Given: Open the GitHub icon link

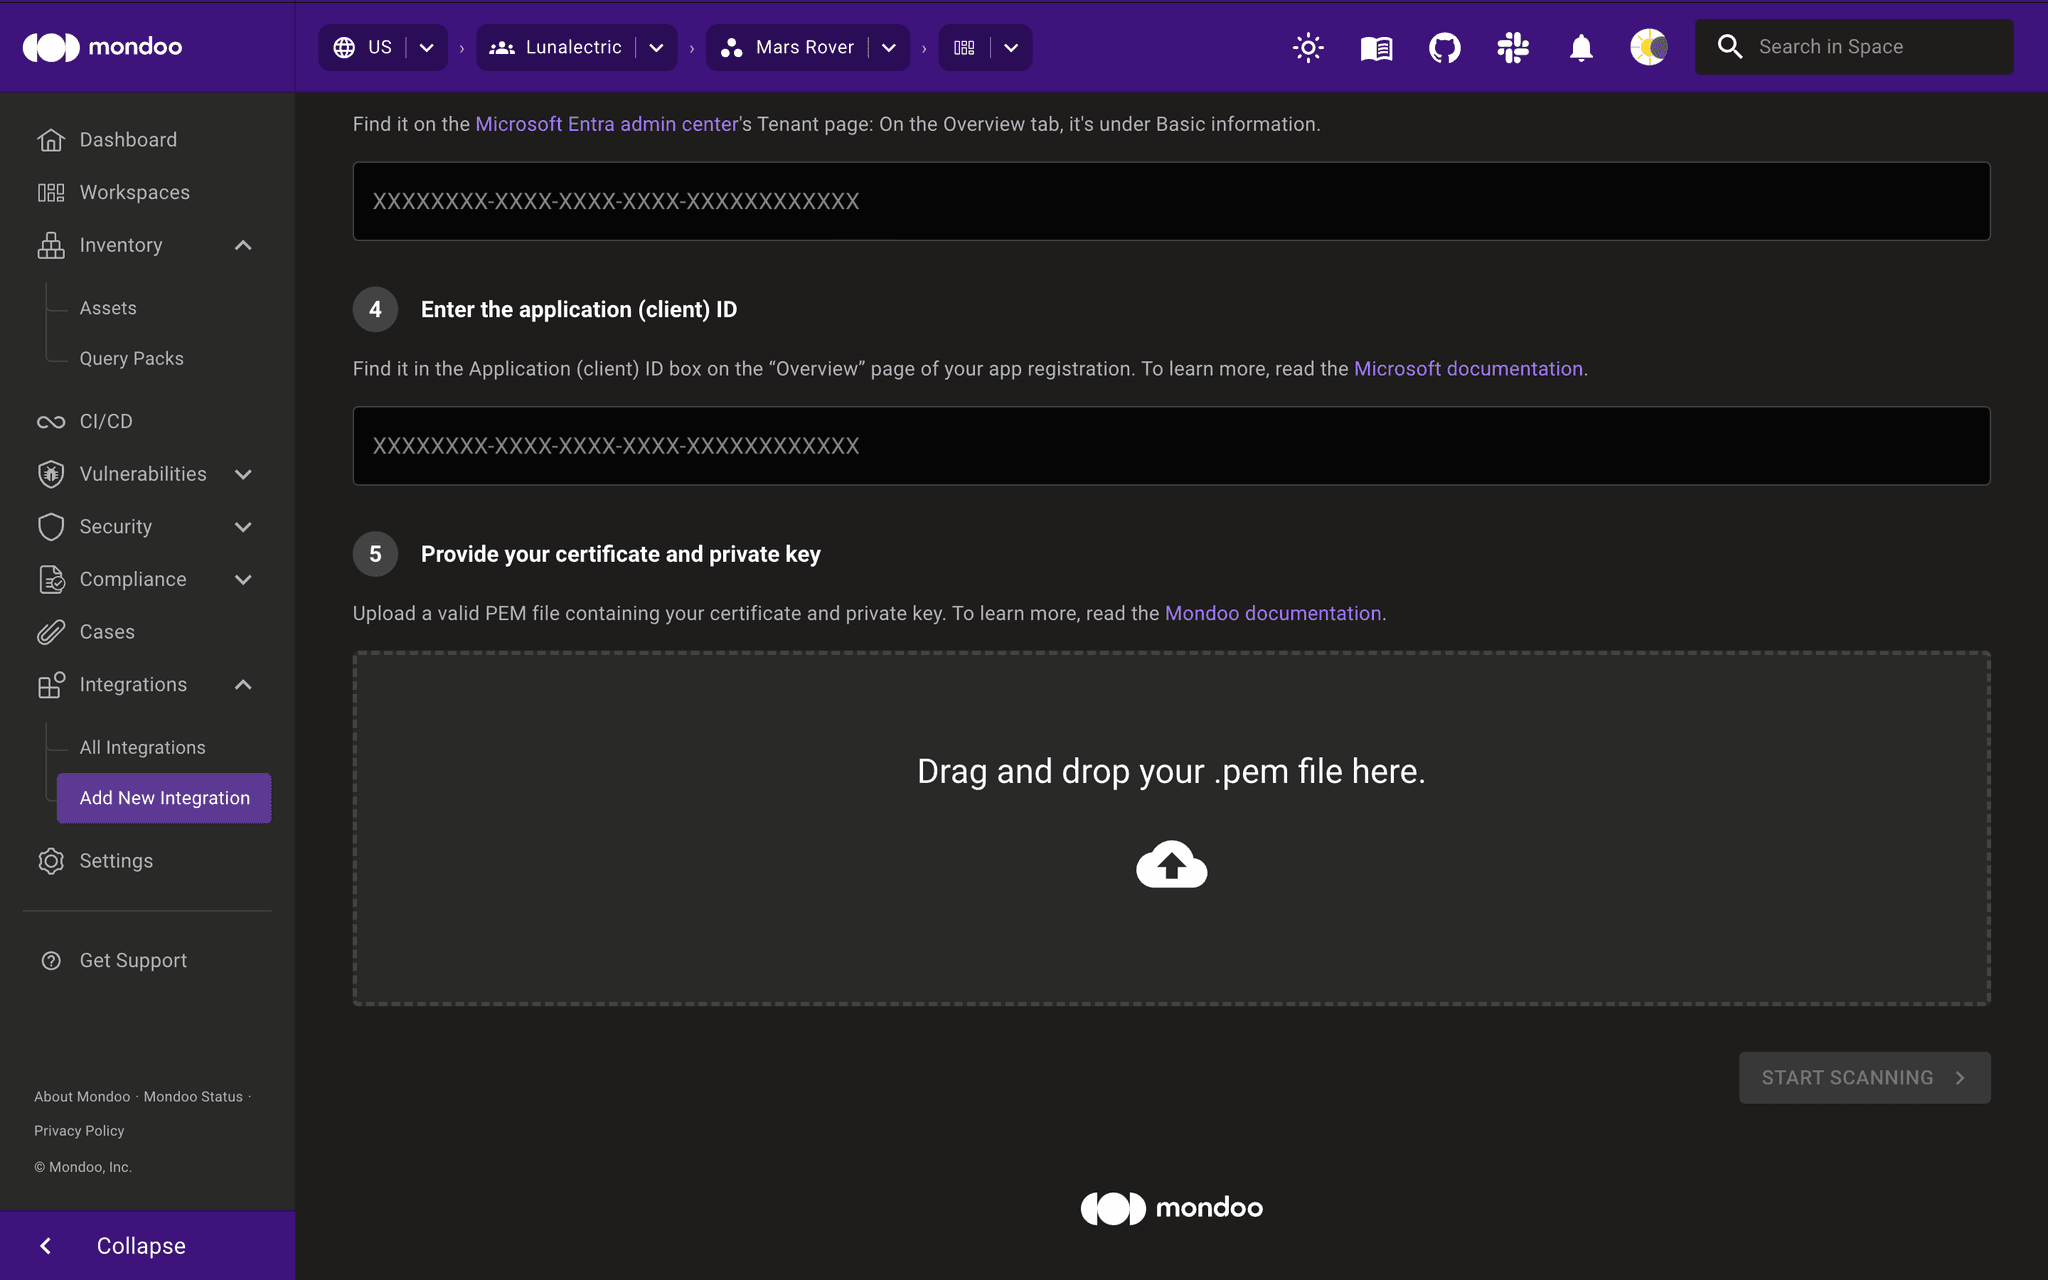Looking at the screenshot, I should tap(1444, 47).
